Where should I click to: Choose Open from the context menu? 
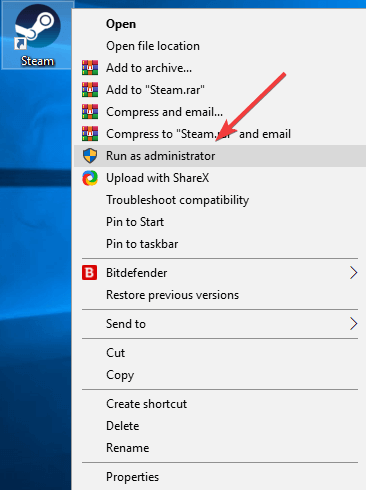point(220,24)
